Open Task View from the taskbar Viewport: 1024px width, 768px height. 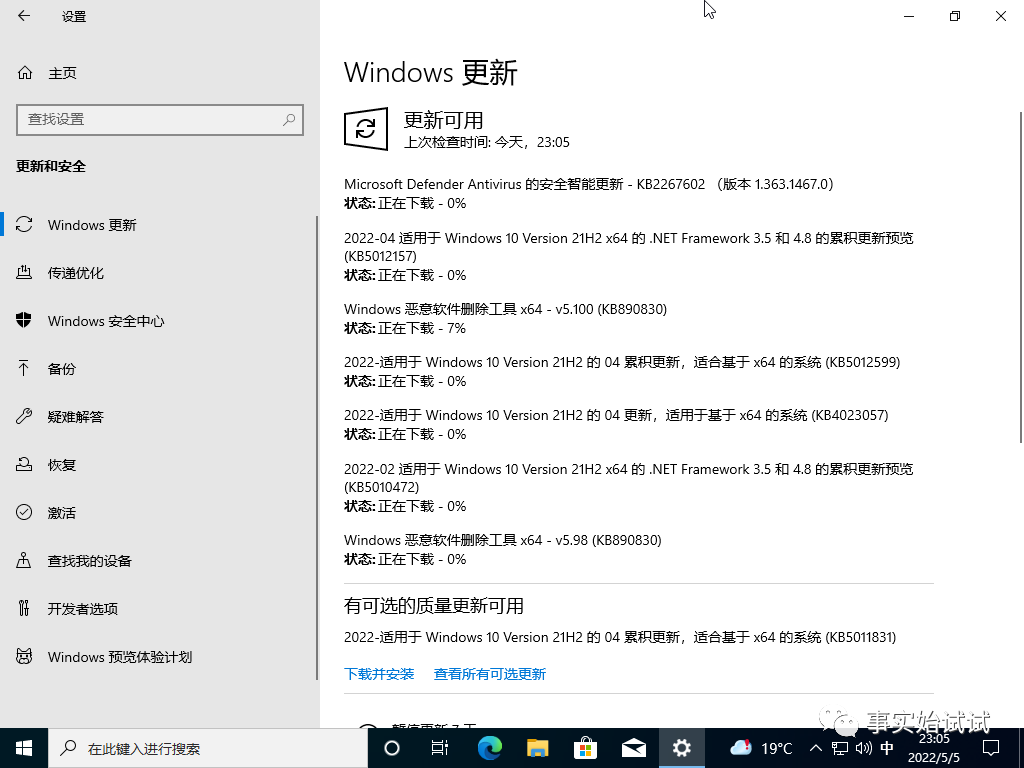point(440,748)
